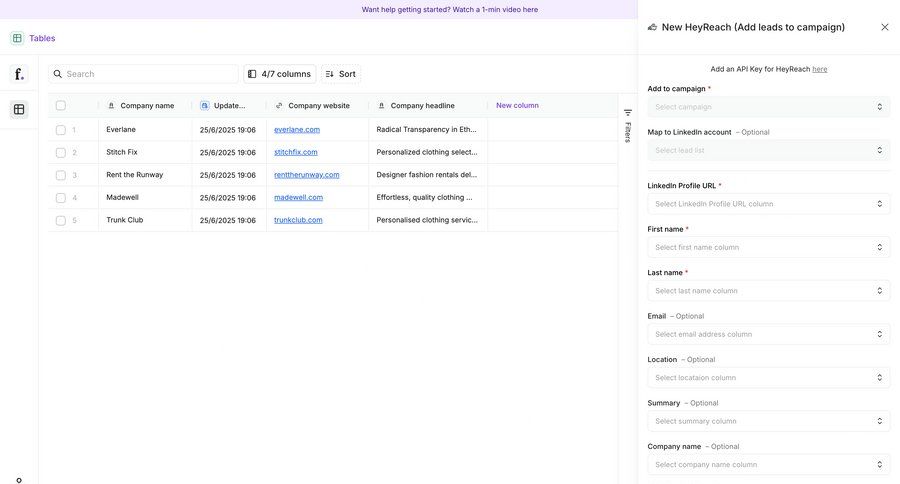
Task: Select the Everlane company name cell
Action: [145, 130]
